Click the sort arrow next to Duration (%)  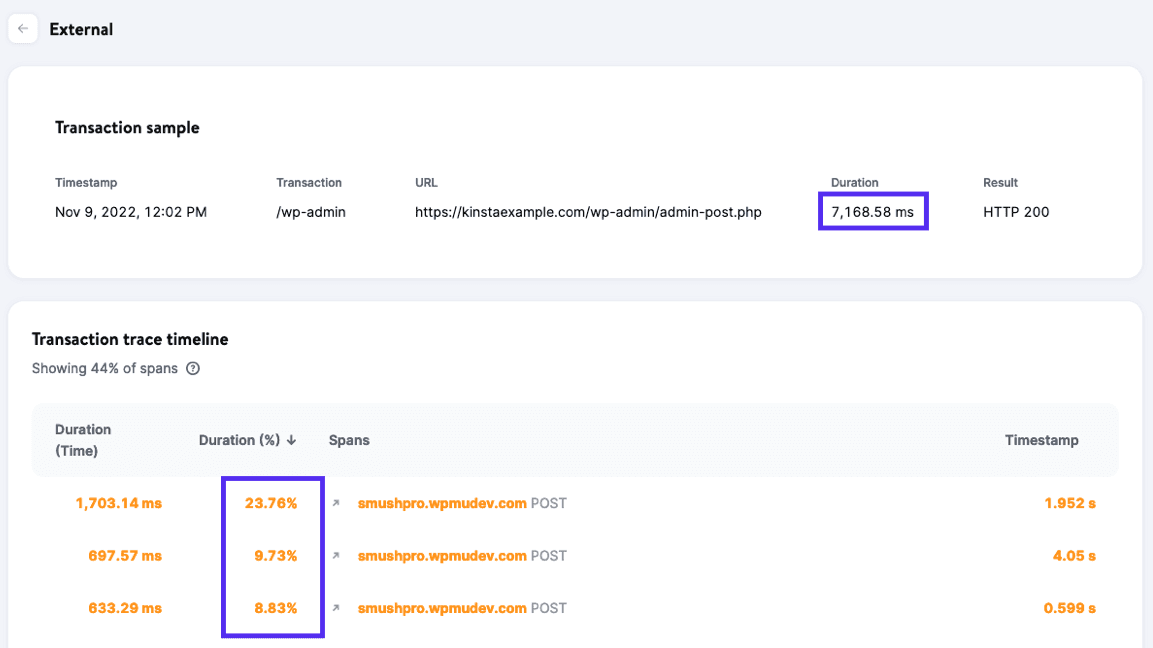[x=290, y=440]
